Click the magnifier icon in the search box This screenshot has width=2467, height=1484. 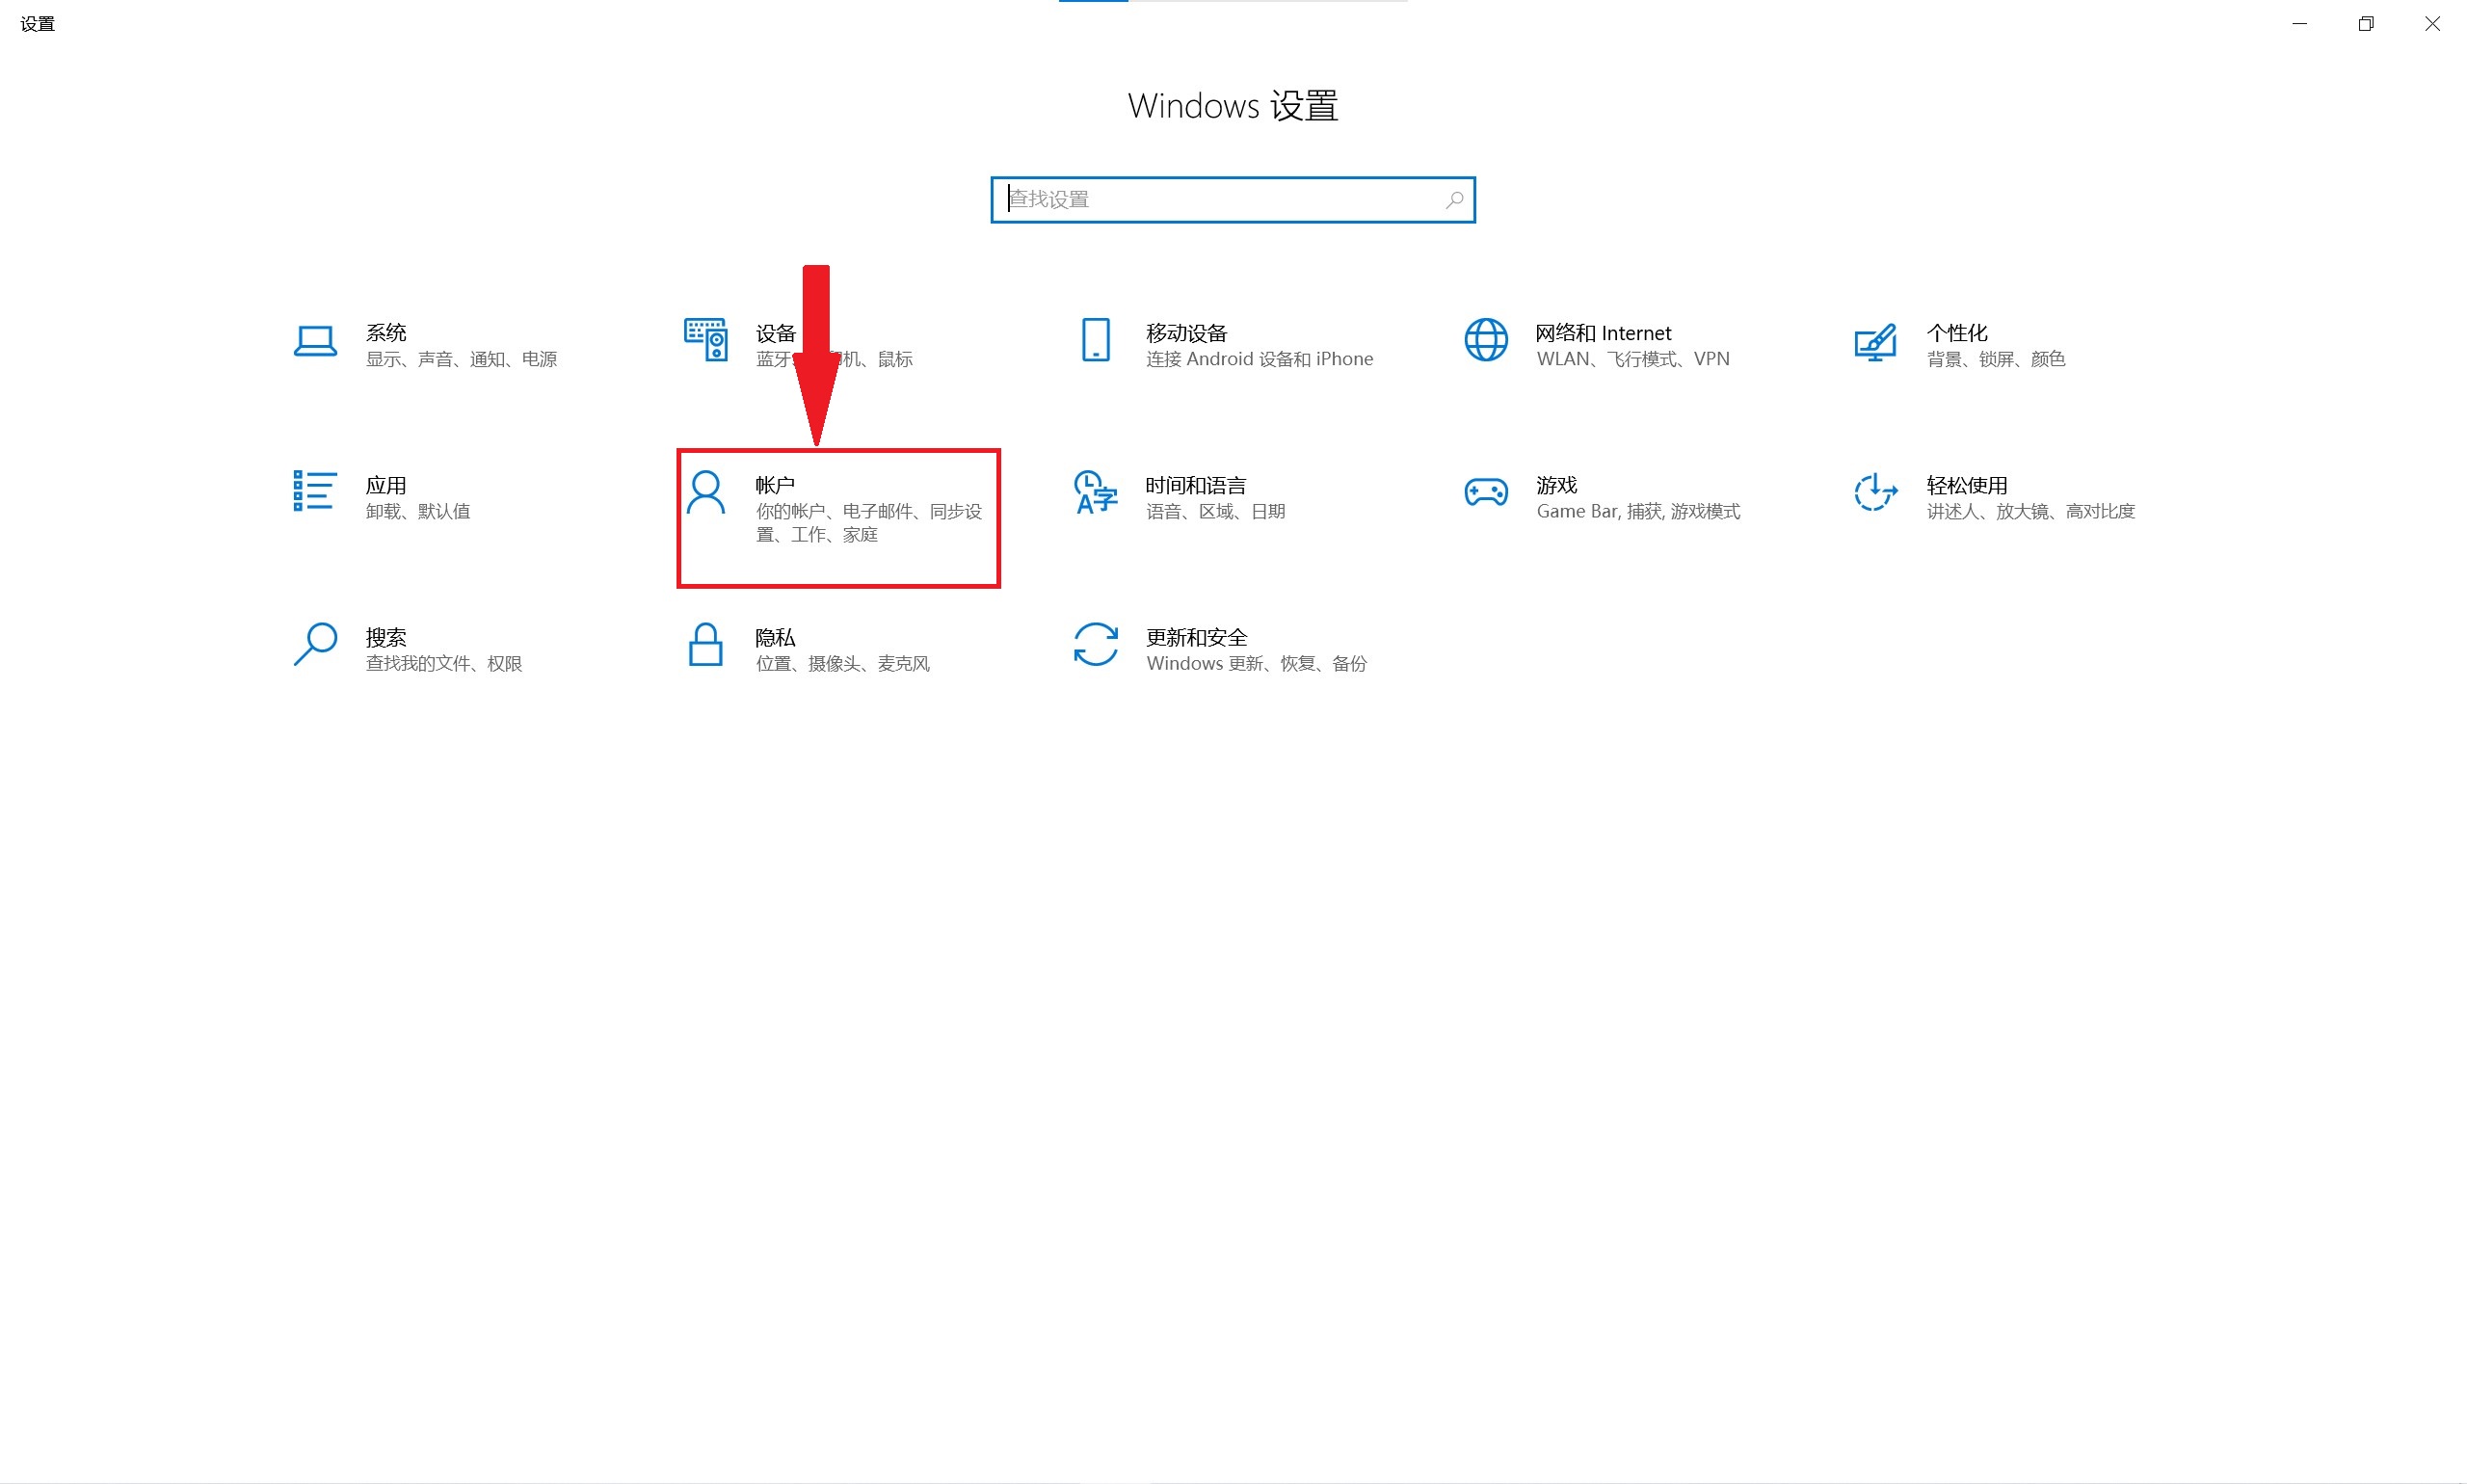pyautogui.click(x=1455, y=199)
